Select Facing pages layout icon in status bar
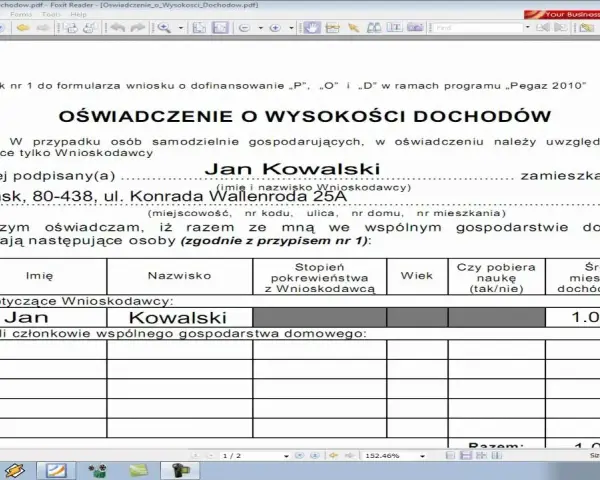600x480 pixels. (x=481, y=456)
